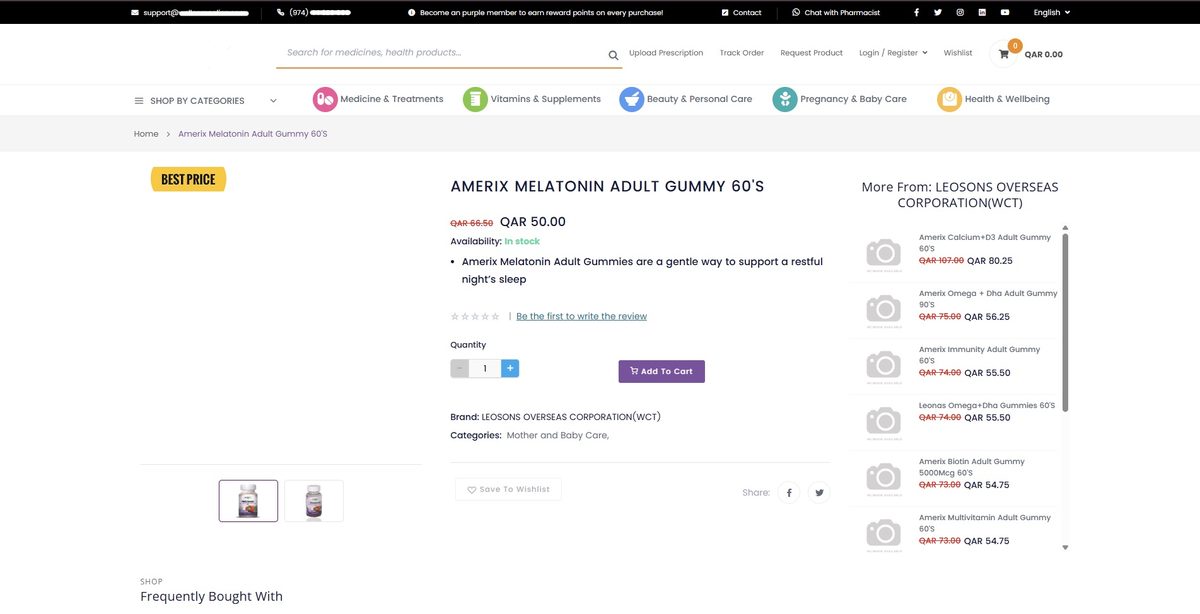Open the Track Order link
1200x614 pixels.
pos(742,53)
